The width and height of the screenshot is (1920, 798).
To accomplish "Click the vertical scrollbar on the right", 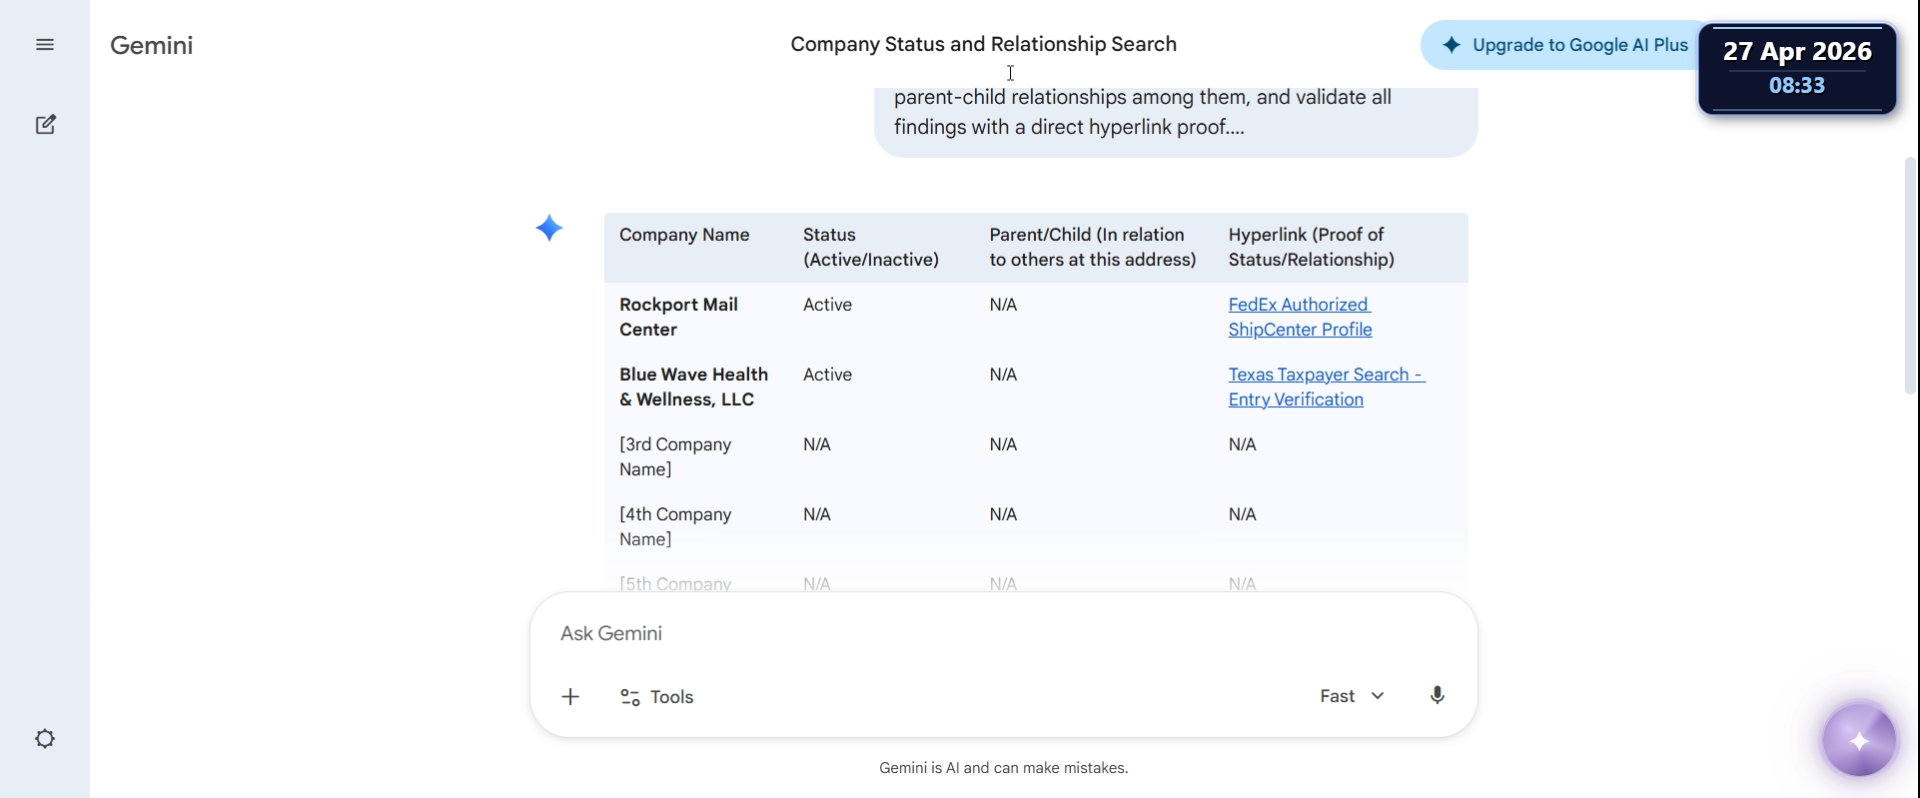I will [1911, 275].
